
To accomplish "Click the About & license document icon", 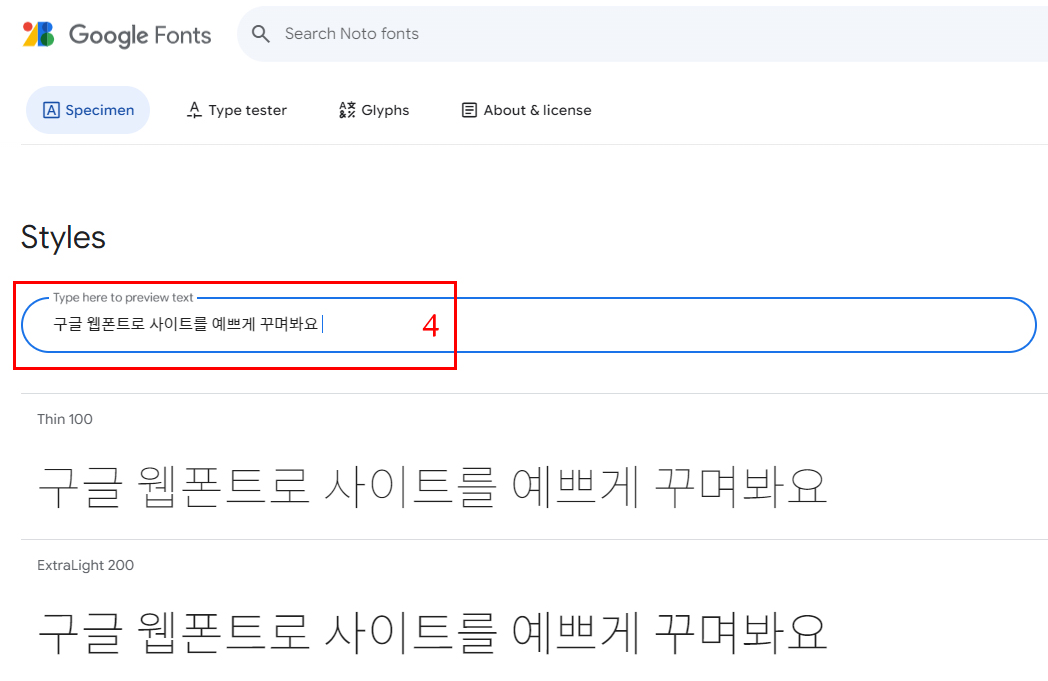I will pos(468,110).
